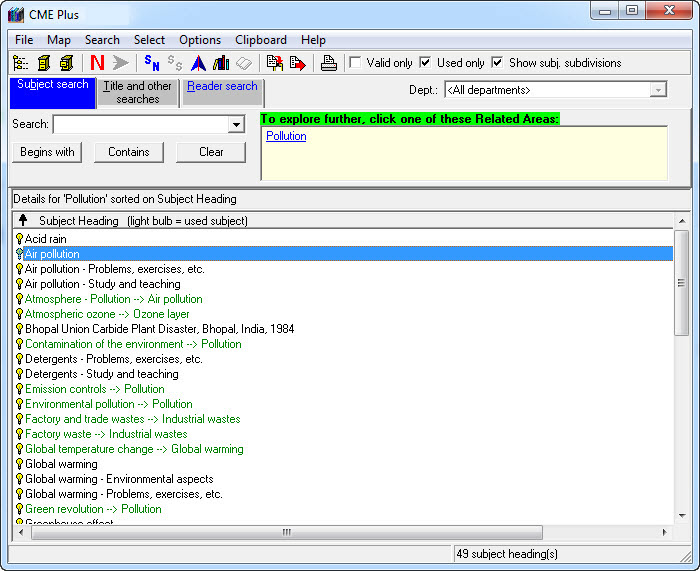Click the blue SN toolbar icon
The width and height of the screenshot is (700, 571).
pyautogui.click(x=152, y=63)
